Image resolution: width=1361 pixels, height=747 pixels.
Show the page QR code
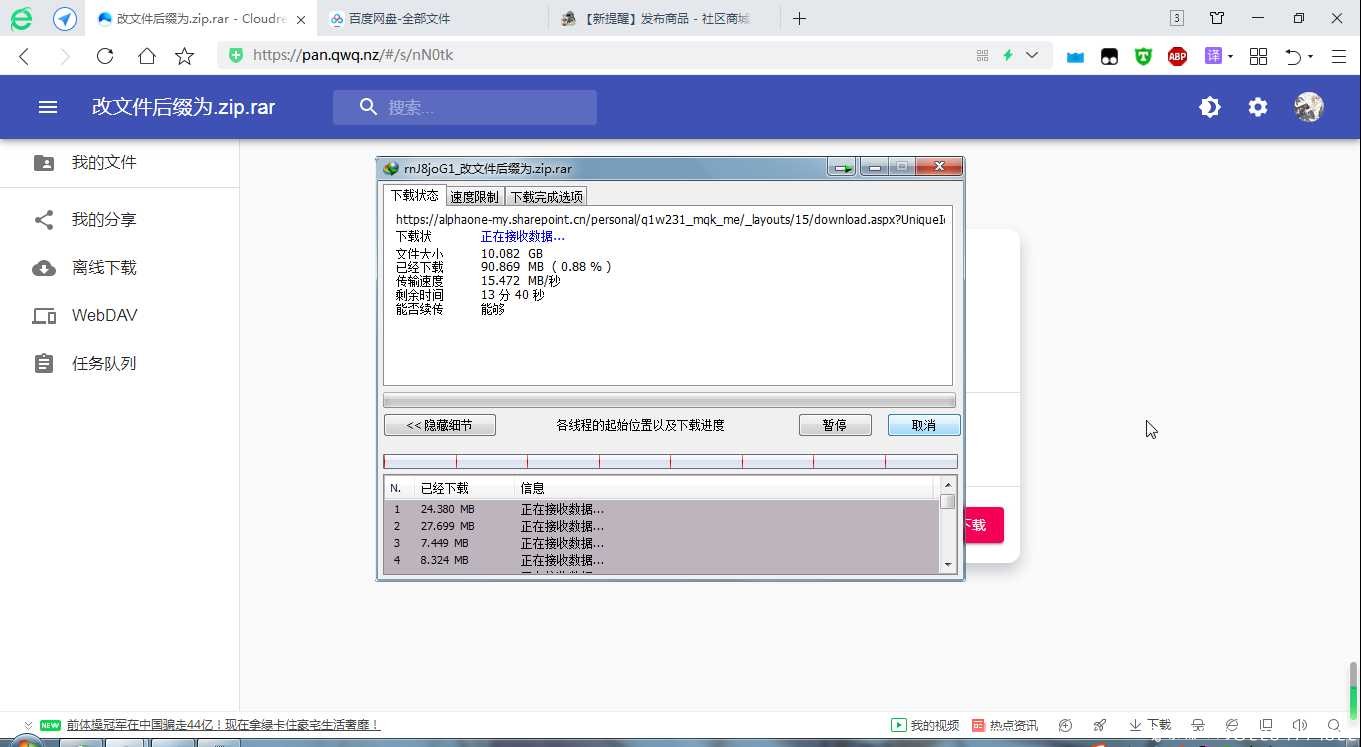tap(982, 55)
